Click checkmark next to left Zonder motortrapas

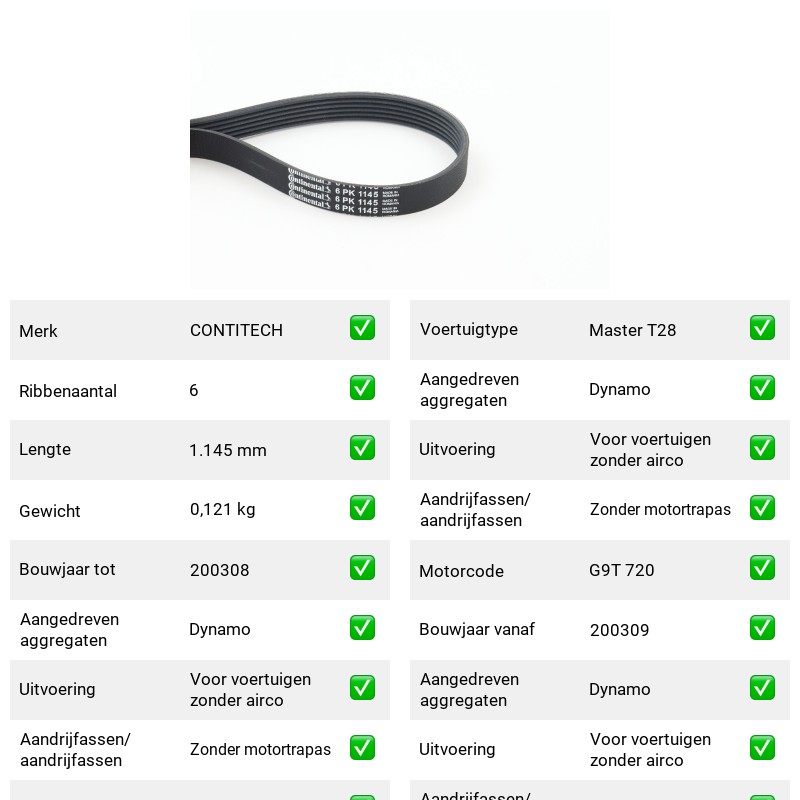tap(362, 747)
